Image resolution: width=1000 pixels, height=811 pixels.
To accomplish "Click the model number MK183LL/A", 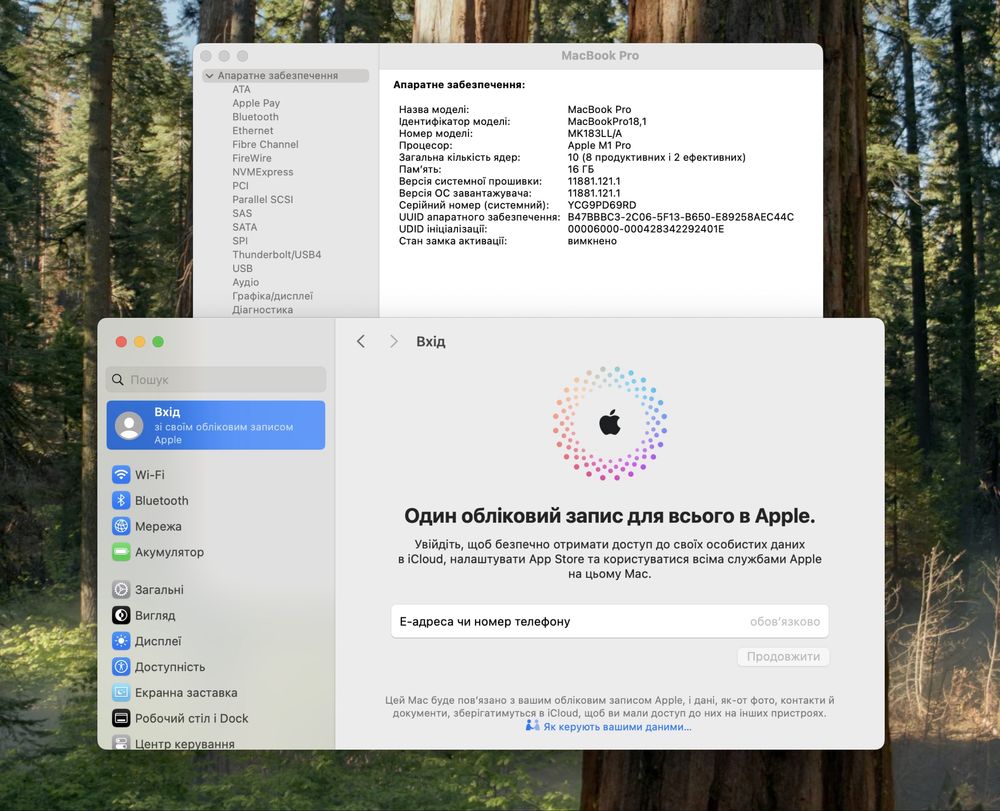I will tap(594, 133).
